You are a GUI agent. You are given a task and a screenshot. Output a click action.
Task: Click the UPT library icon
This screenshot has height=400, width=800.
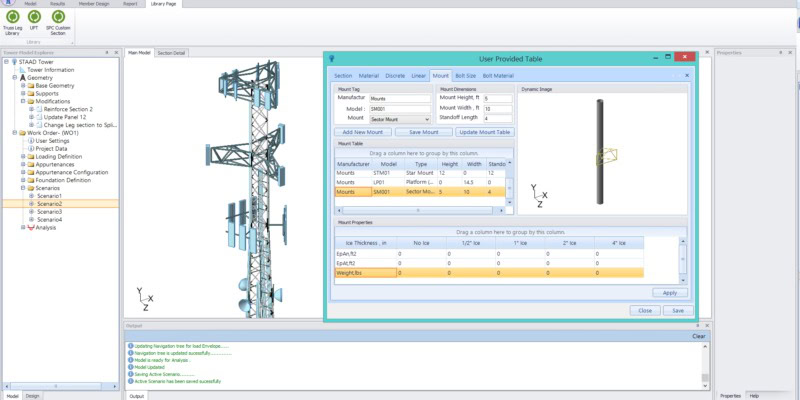tap(35, 17)
